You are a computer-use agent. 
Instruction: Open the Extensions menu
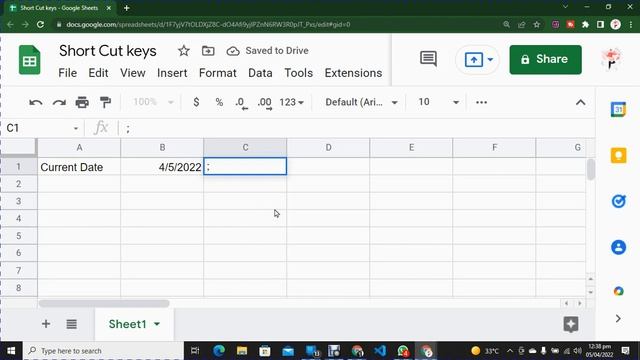[353, 73]
